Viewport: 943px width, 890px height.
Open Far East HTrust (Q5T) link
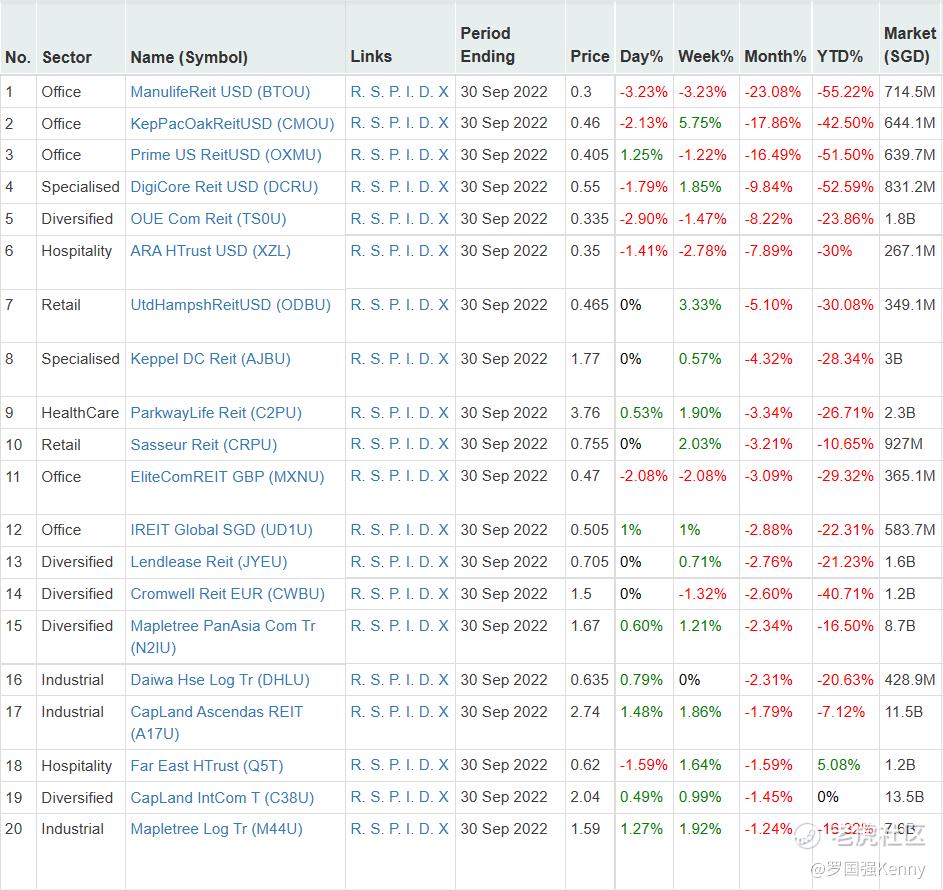pos(207,766)
